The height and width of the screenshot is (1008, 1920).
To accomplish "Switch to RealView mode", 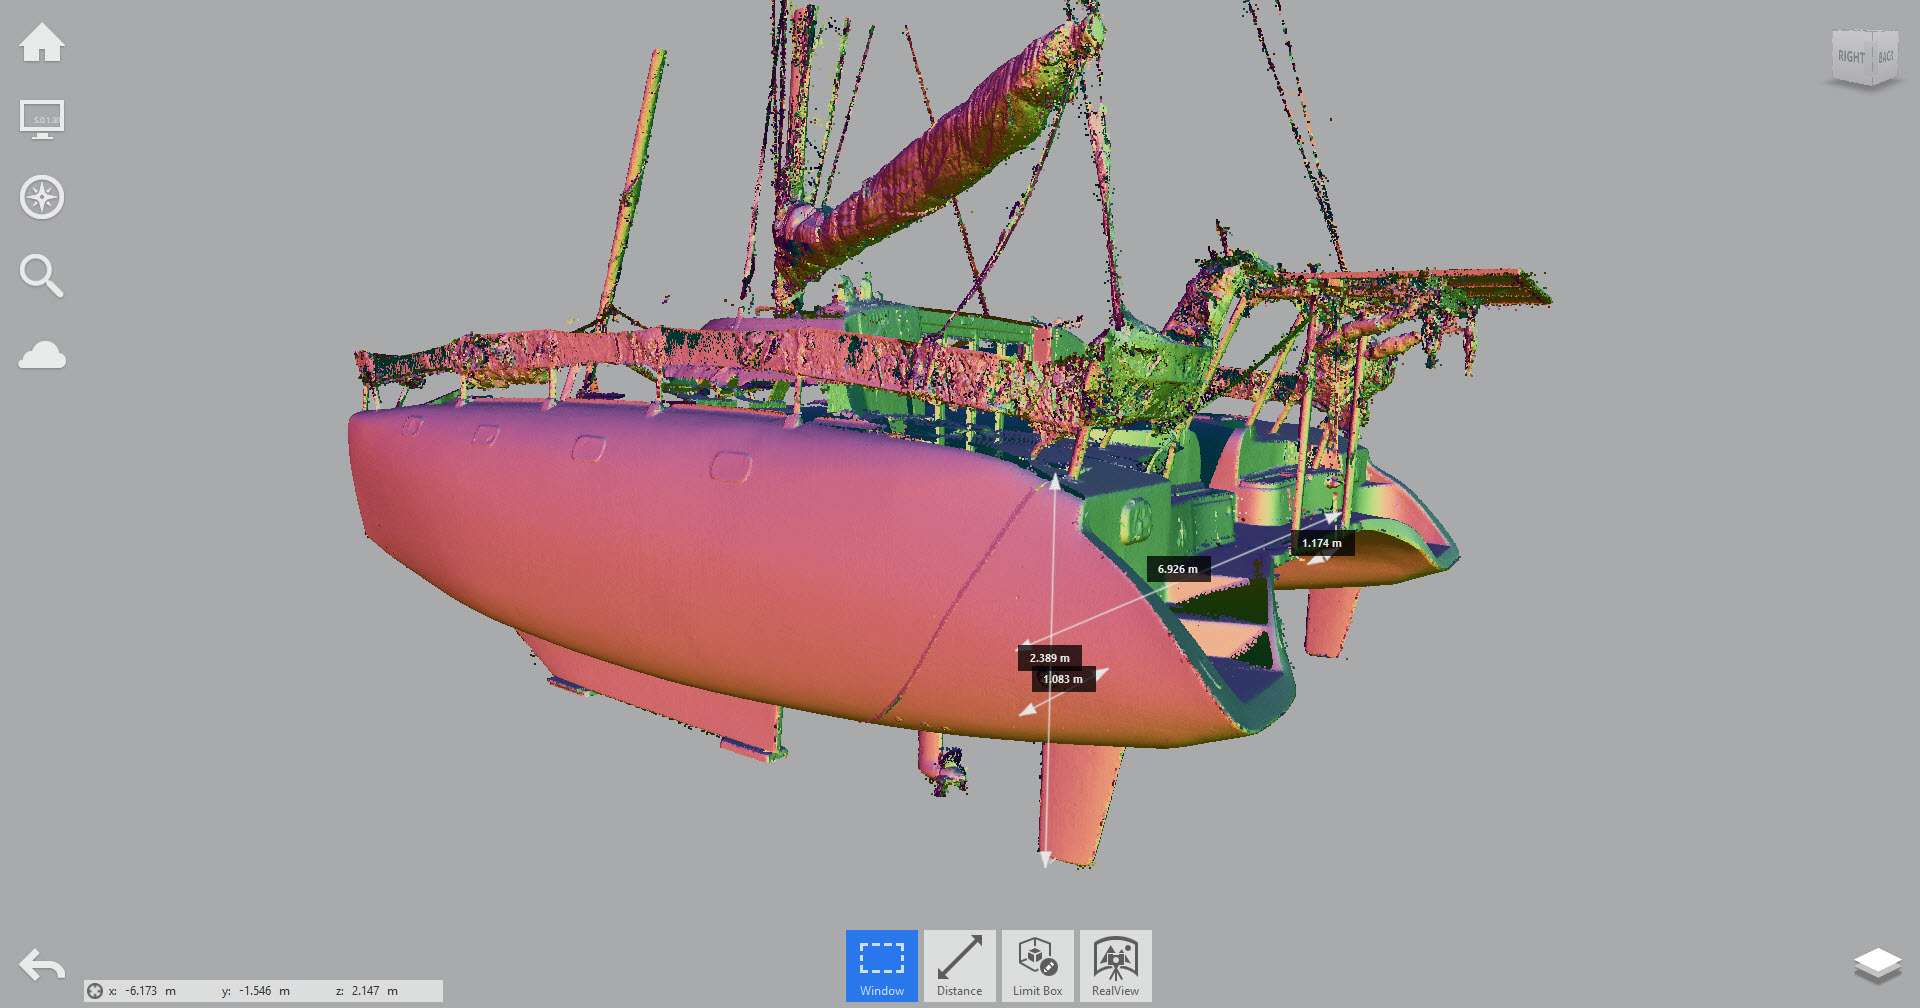I will pos(1115,965).
